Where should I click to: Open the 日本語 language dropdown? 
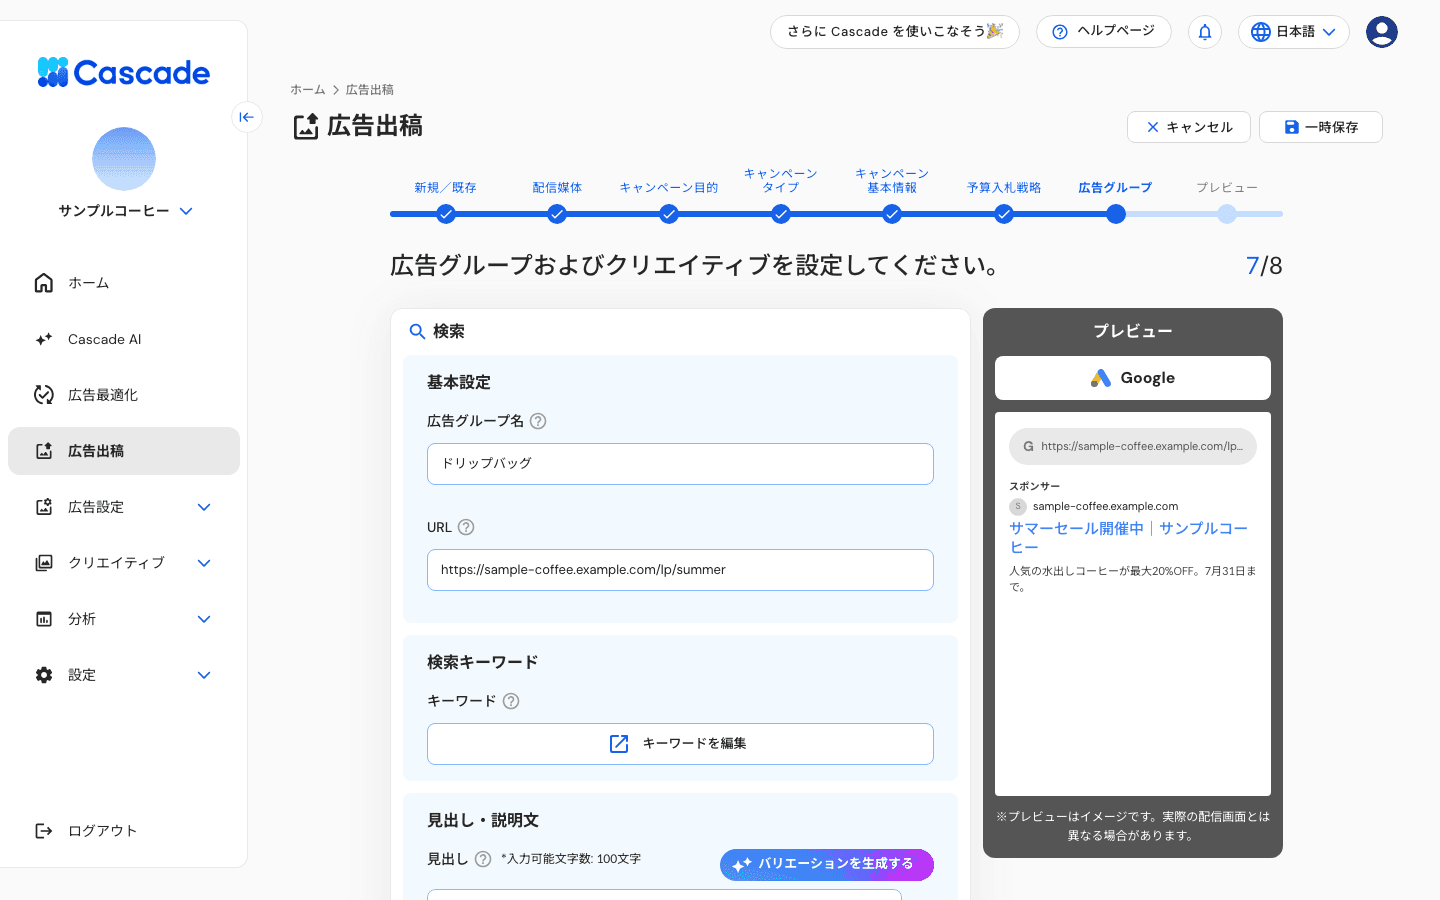tap(1294, 32)
